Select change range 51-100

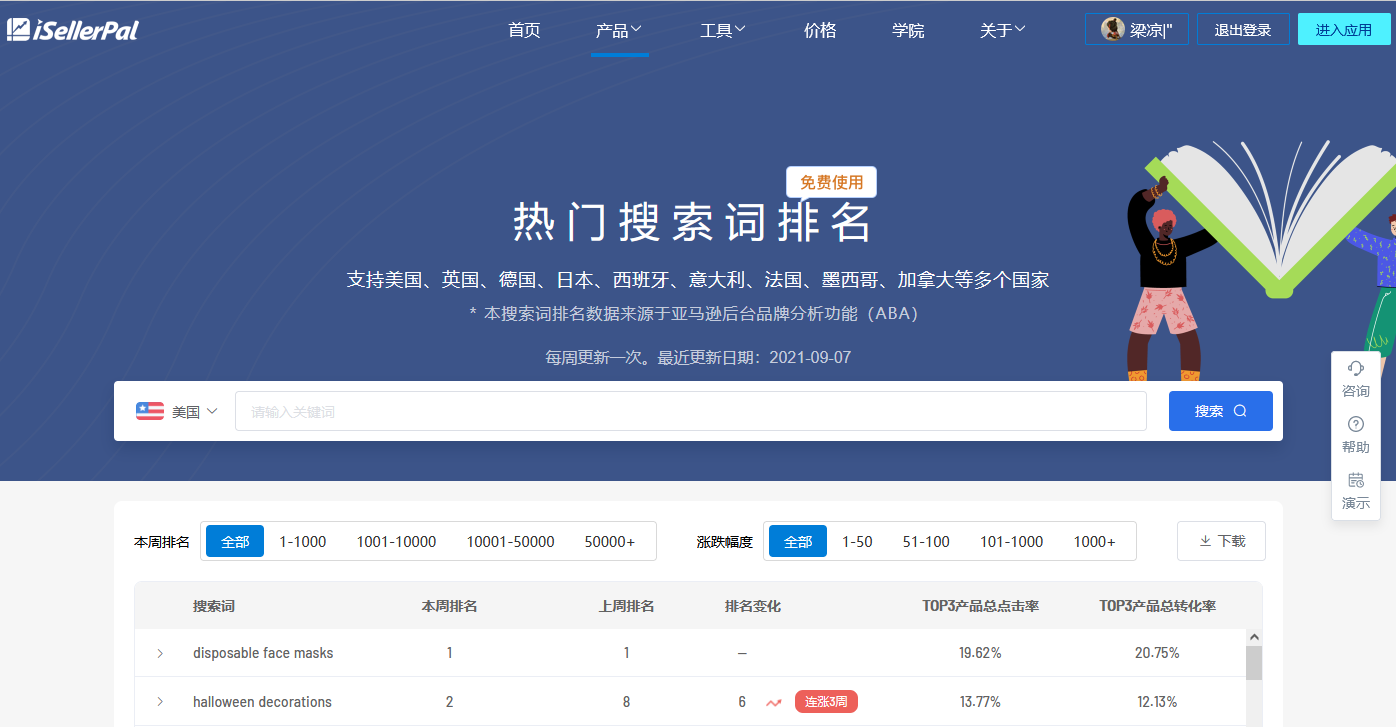926,541
